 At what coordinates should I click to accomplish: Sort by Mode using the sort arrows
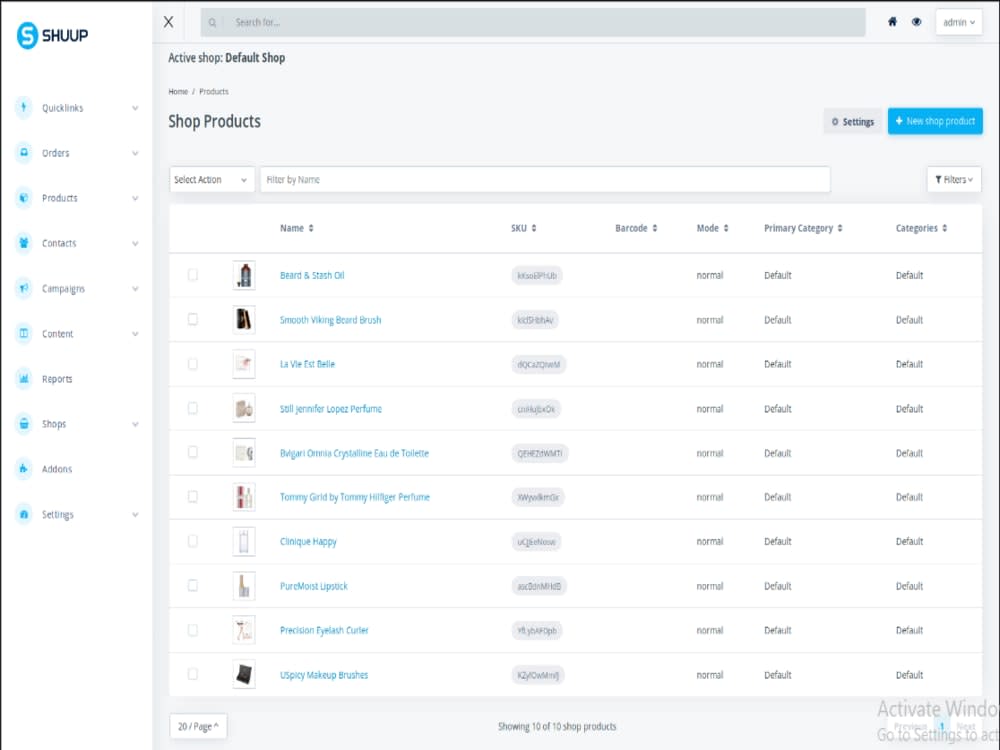[x=726, y=228]
